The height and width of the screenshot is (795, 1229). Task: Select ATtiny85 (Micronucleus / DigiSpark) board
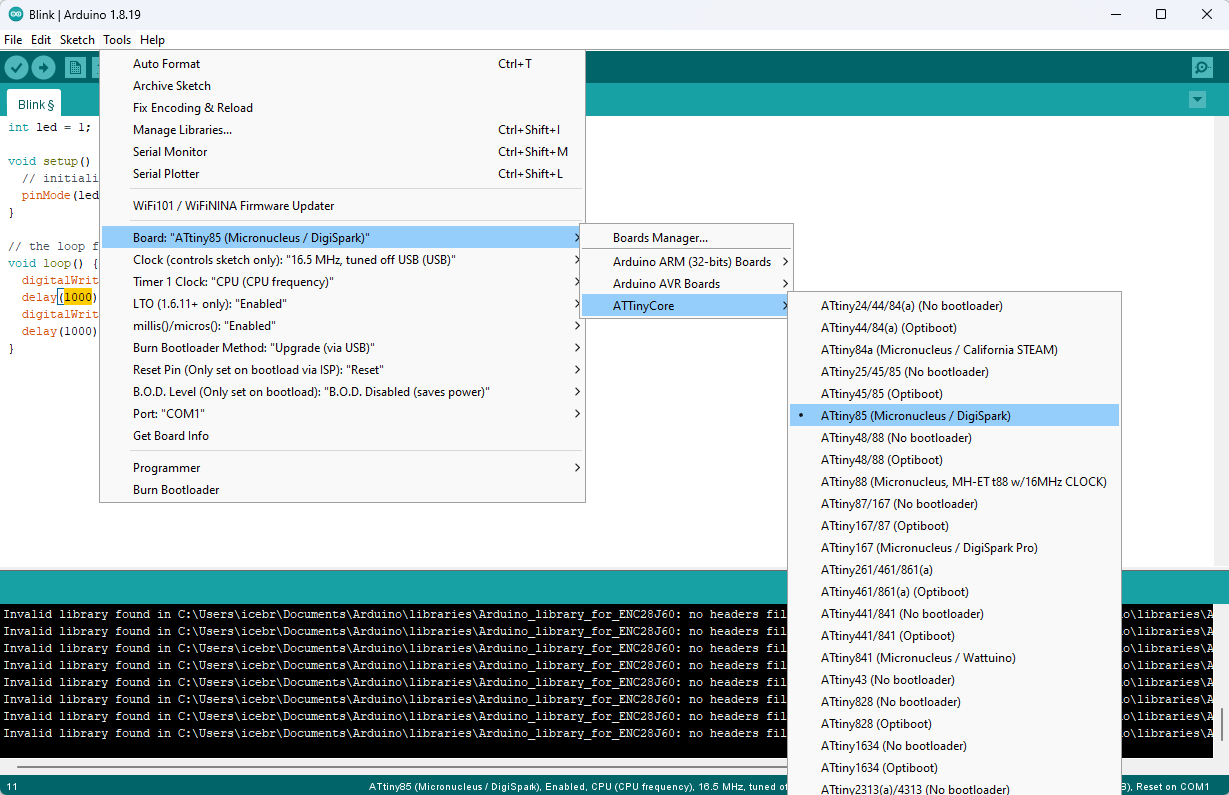pos(915,415)
